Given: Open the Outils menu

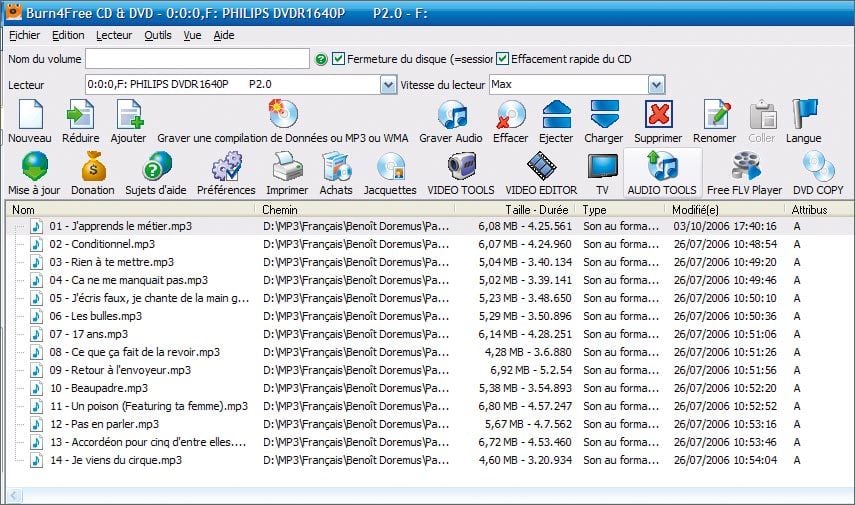Looking at the screenshot, I should (158, 35).
